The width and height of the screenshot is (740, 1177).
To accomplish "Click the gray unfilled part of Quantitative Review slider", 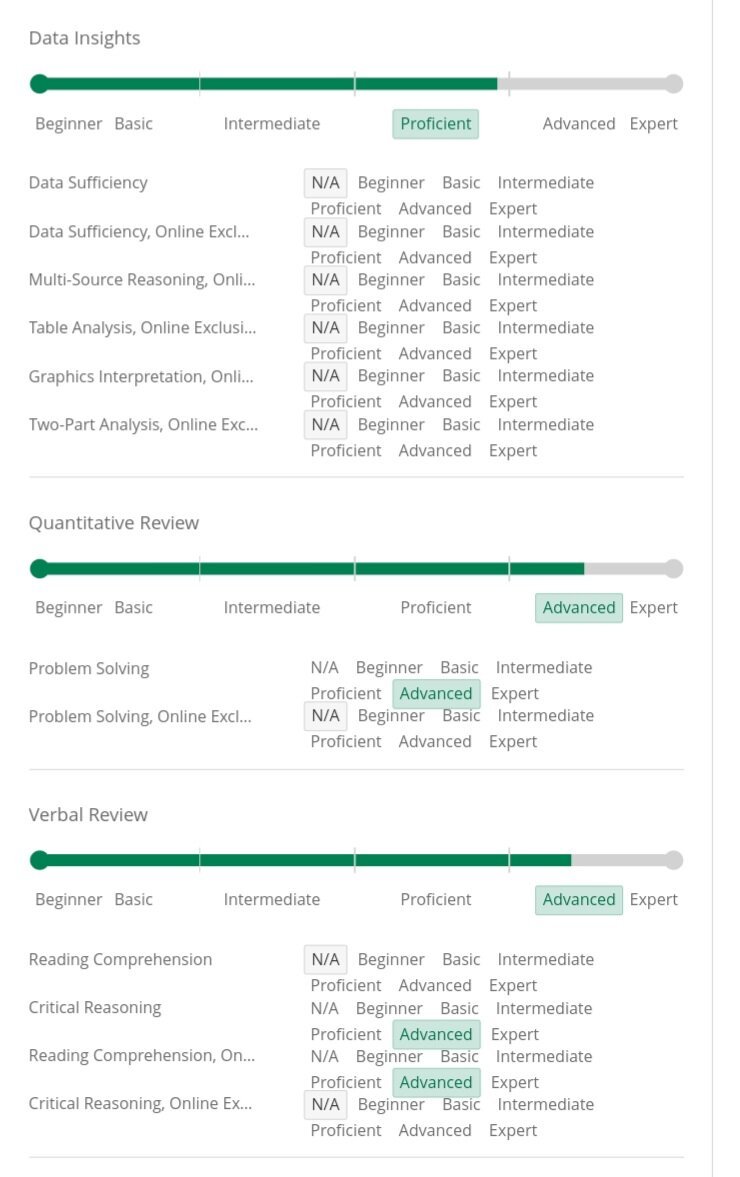I will (x=628, y=569).
